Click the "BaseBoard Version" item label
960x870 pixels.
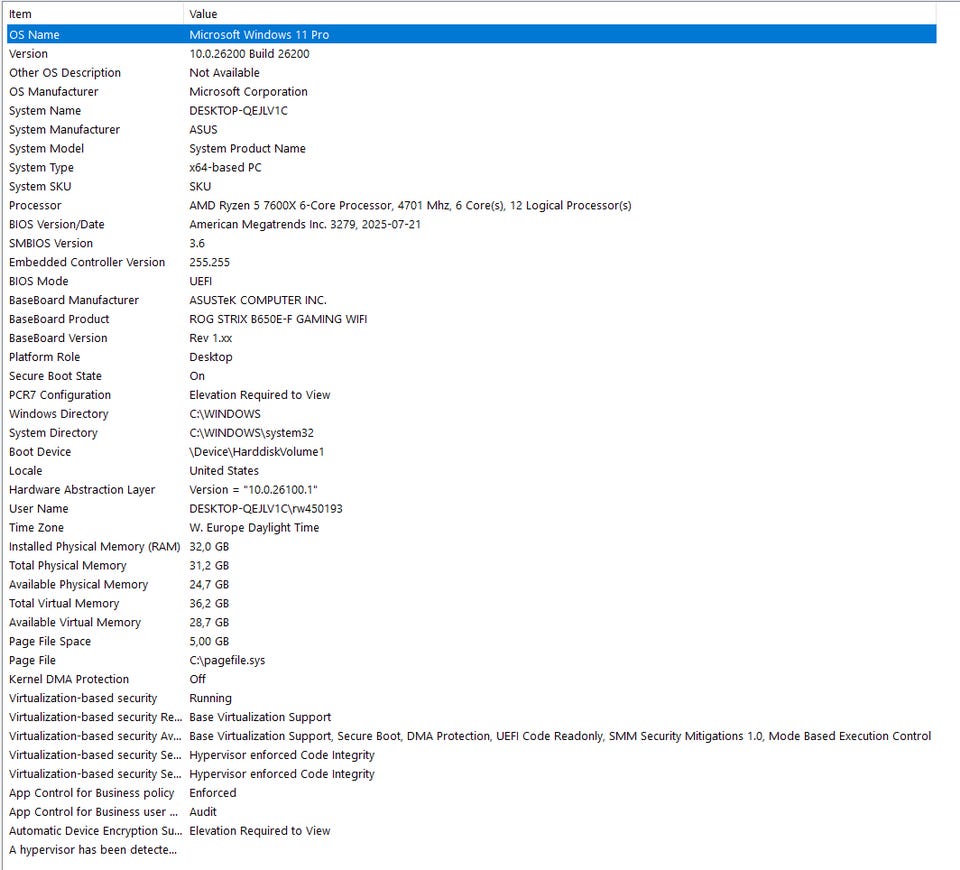[x=58, y=339]
